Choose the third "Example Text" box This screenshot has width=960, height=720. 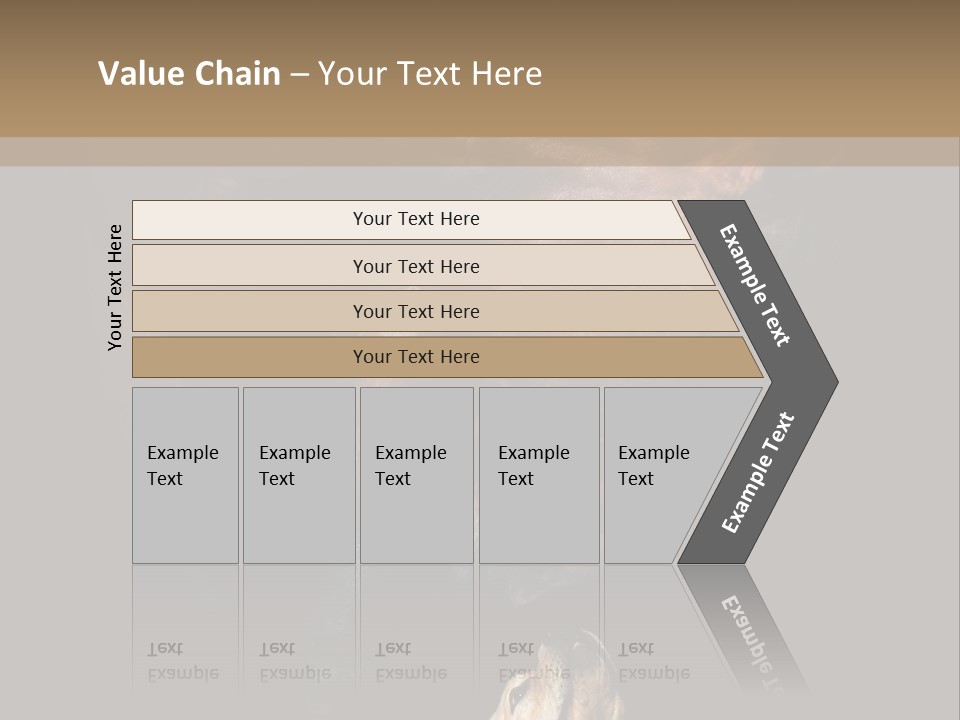(414, 466)
